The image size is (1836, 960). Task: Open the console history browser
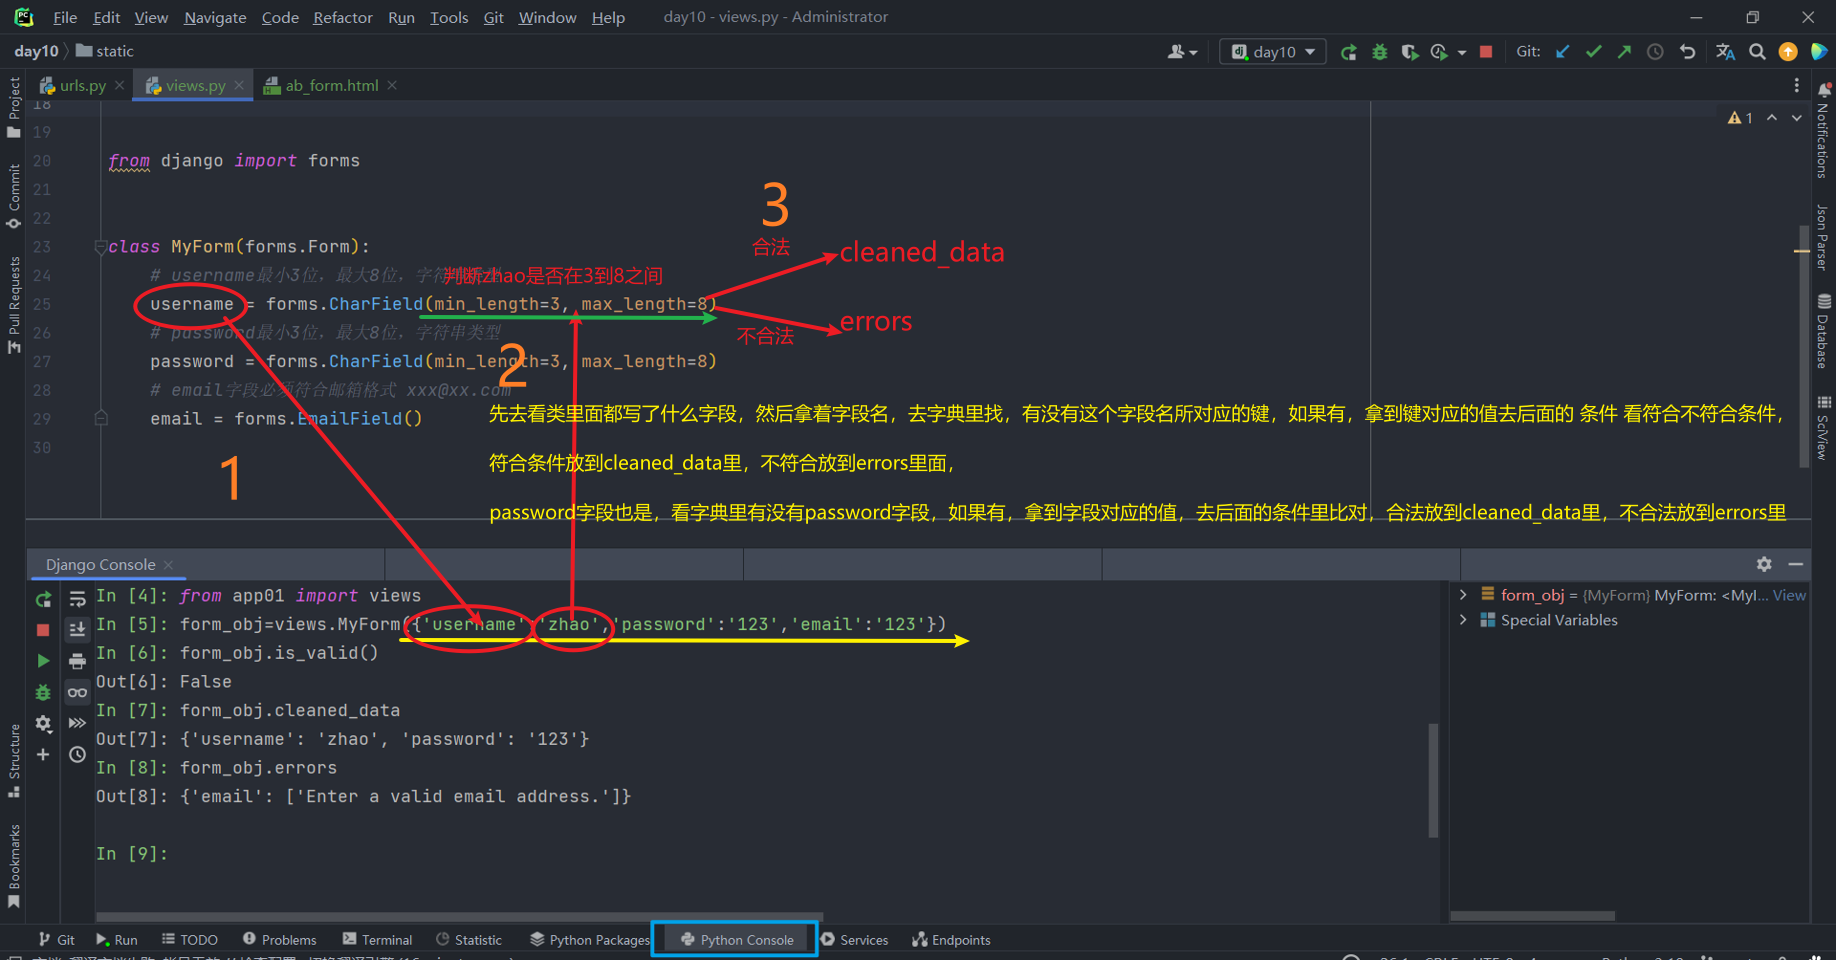coord(77,754)
